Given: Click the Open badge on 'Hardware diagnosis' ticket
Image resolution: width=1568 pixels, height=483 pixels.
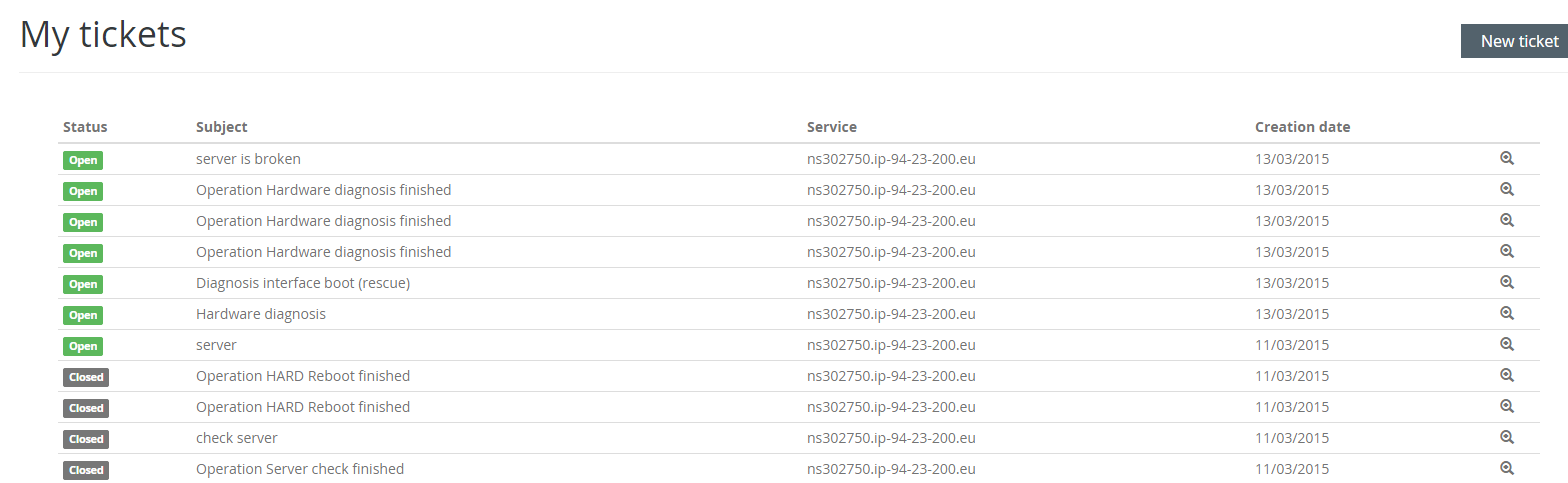Looking at the screenshot, I should [83, 315].
